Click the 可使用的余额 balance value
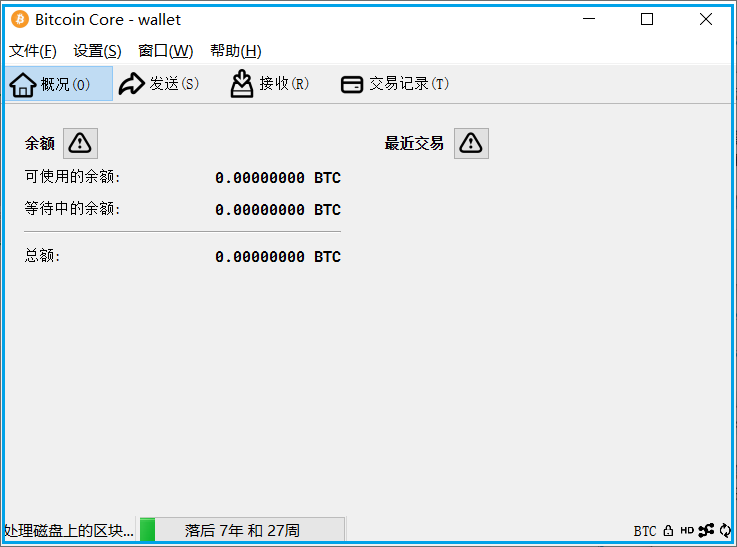Viewport: 737px width, 547px height. tap(278, 178)
